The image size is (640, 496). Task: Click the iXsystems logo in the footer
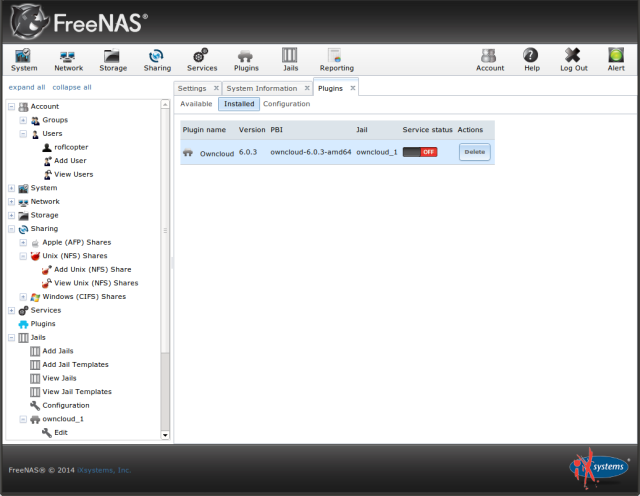coord(599,468)
